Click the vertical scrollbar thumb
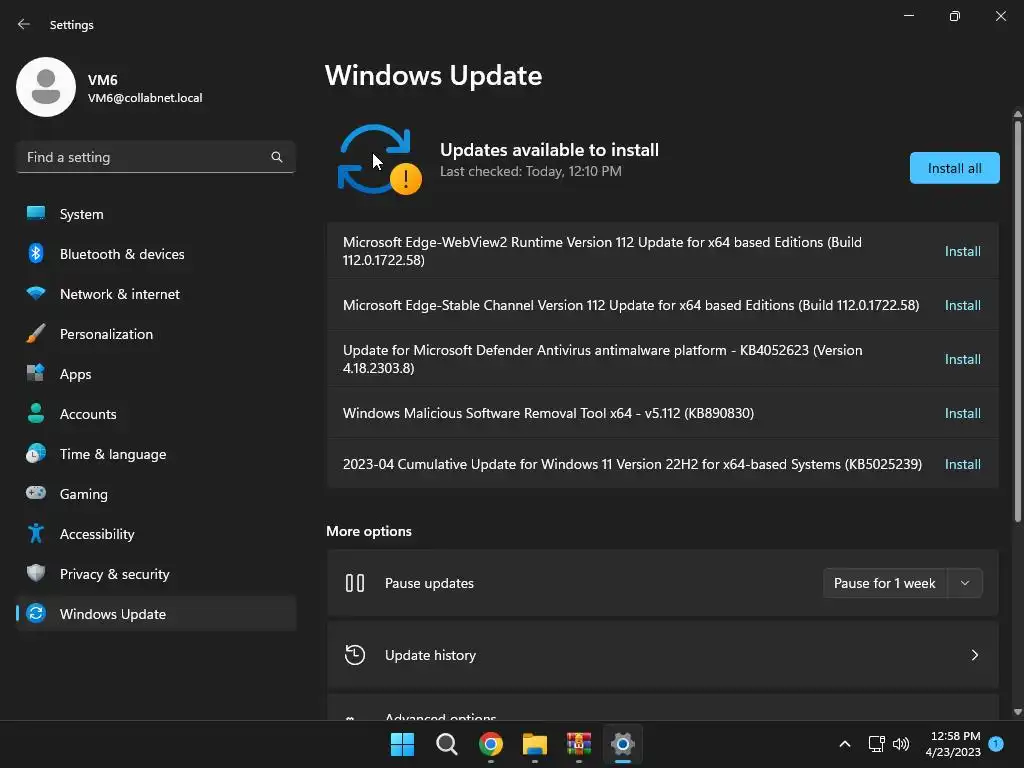Image resolution: width=1024 pixels, height=768 pixels. [1017, 320]
